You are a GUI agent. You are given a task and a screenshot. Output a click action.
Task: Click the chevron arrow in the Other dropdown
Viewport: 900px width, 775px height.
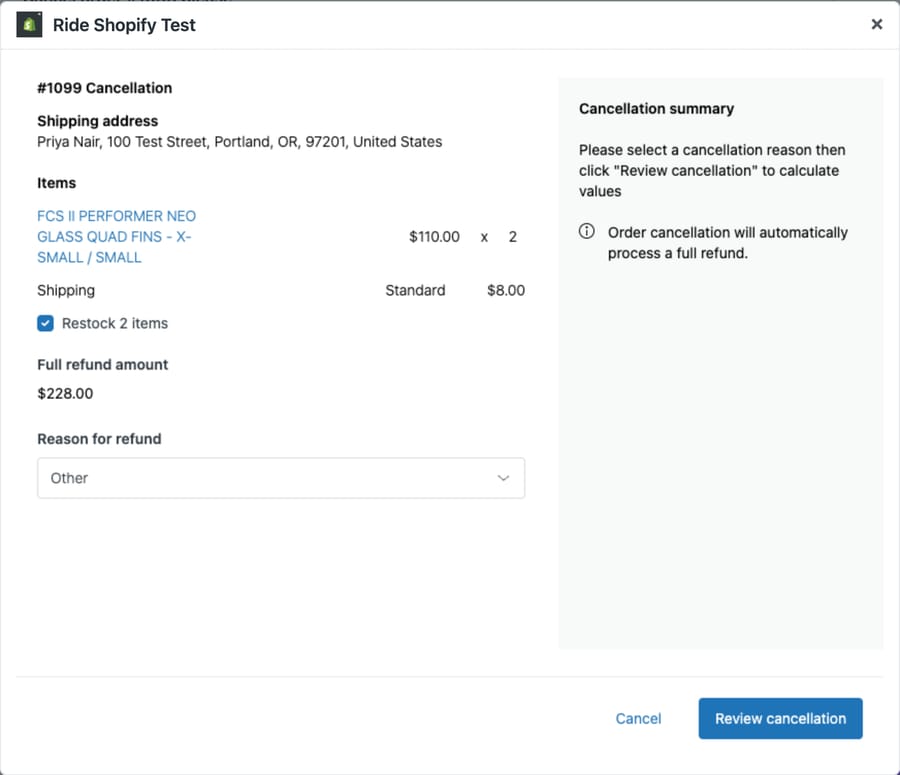click(503, 478)
